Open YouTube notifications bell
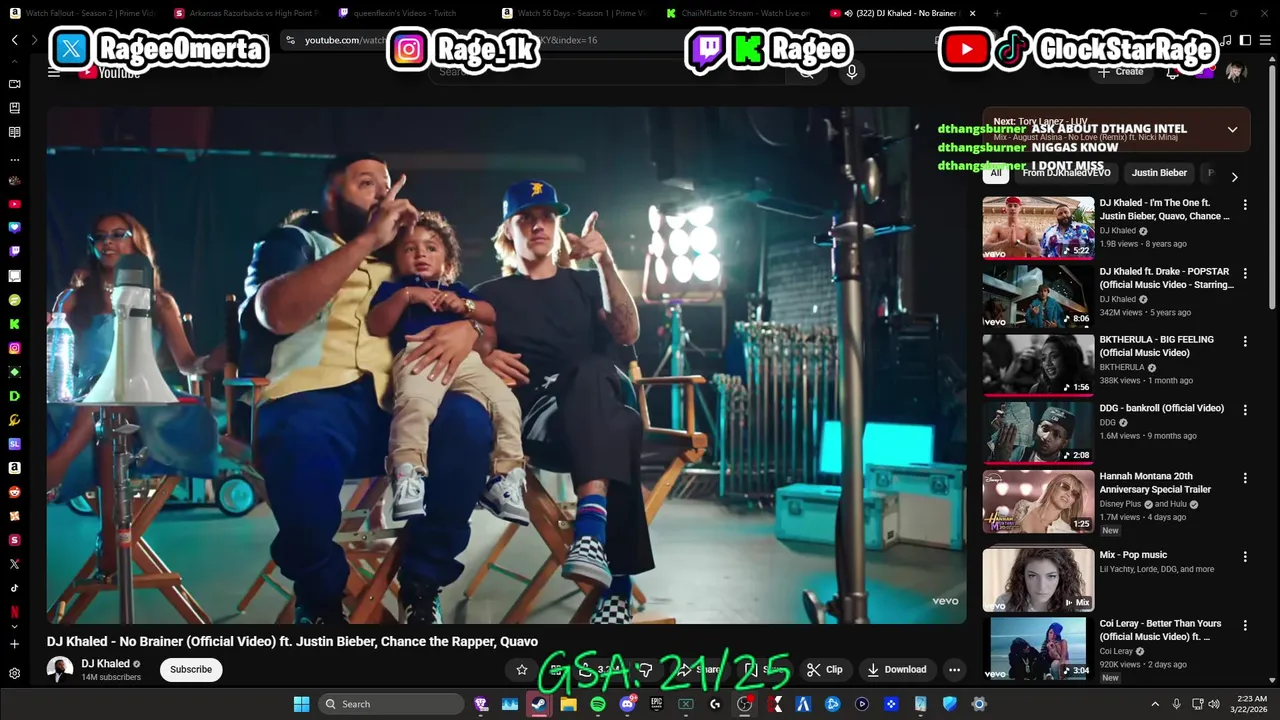Image resolution: width=1280 pixels, height=720 pixels. click(x=1172, y=72)
